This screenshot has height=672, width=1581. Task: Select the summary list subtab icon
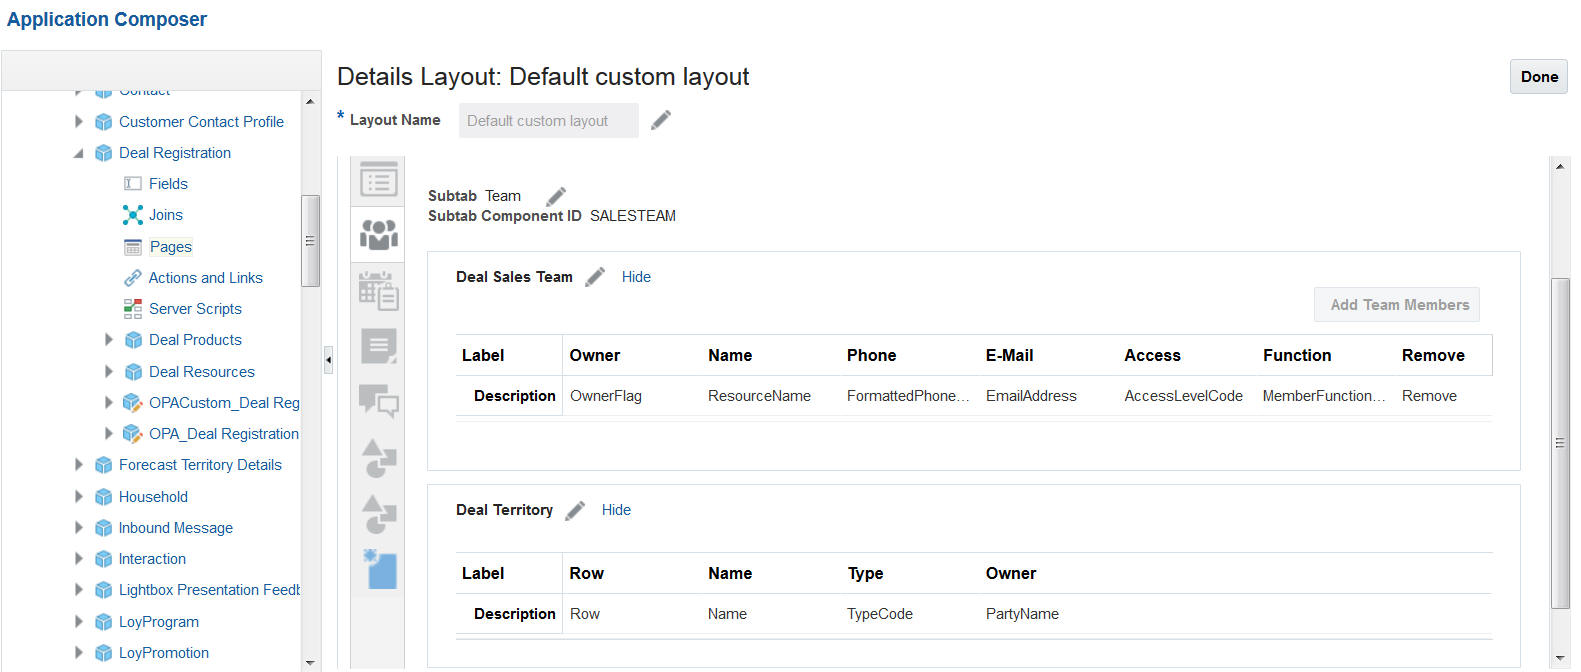pos(378,181)
